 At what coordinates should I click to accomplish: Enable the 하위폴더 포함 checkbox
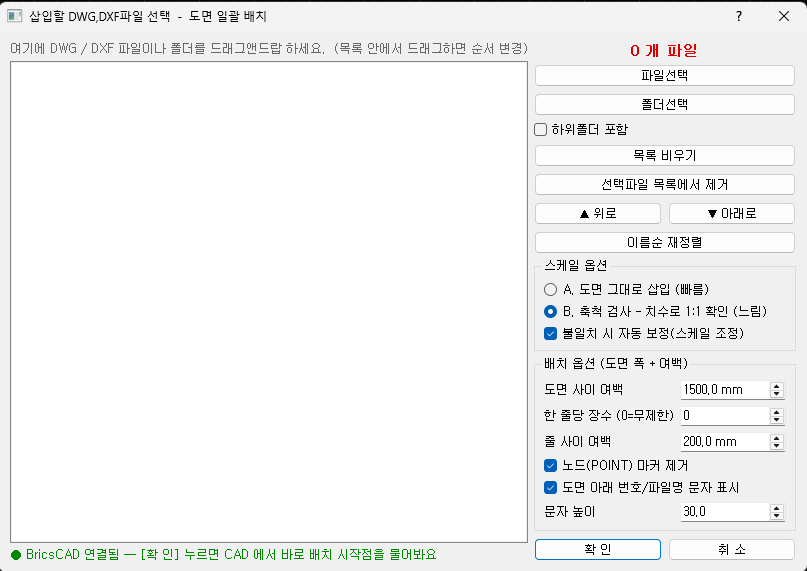(x=540, y=129)
